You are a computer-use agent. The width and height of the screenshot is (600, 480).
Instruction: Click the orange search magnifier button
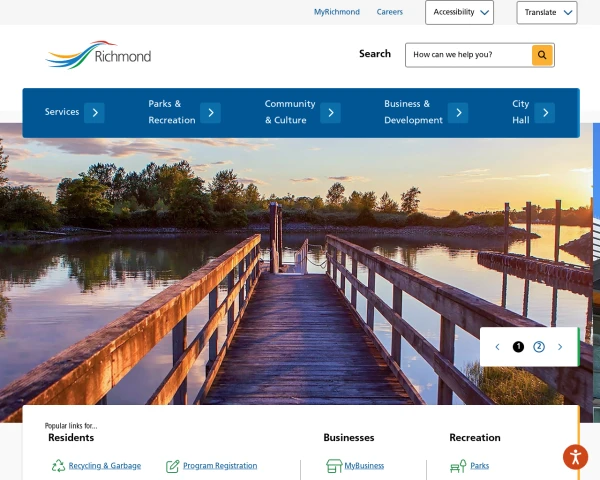click(x=542, y=55)
